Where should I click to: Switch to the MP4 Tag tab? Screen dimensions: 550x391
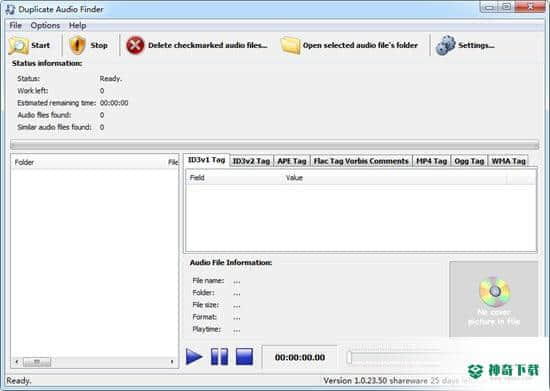(x=431, y=161)
